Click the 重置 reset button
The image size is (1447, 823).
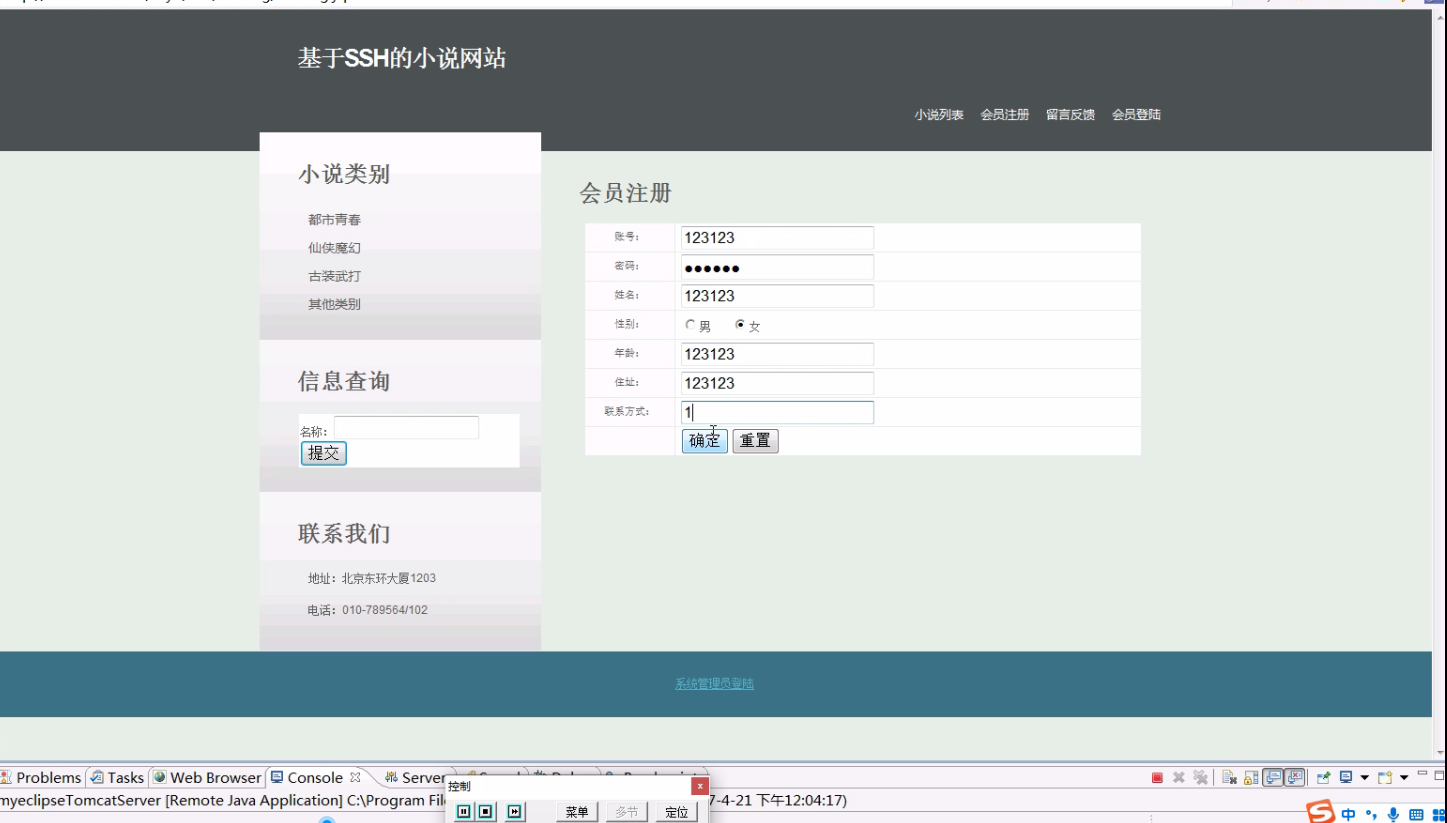click(755, 441)
